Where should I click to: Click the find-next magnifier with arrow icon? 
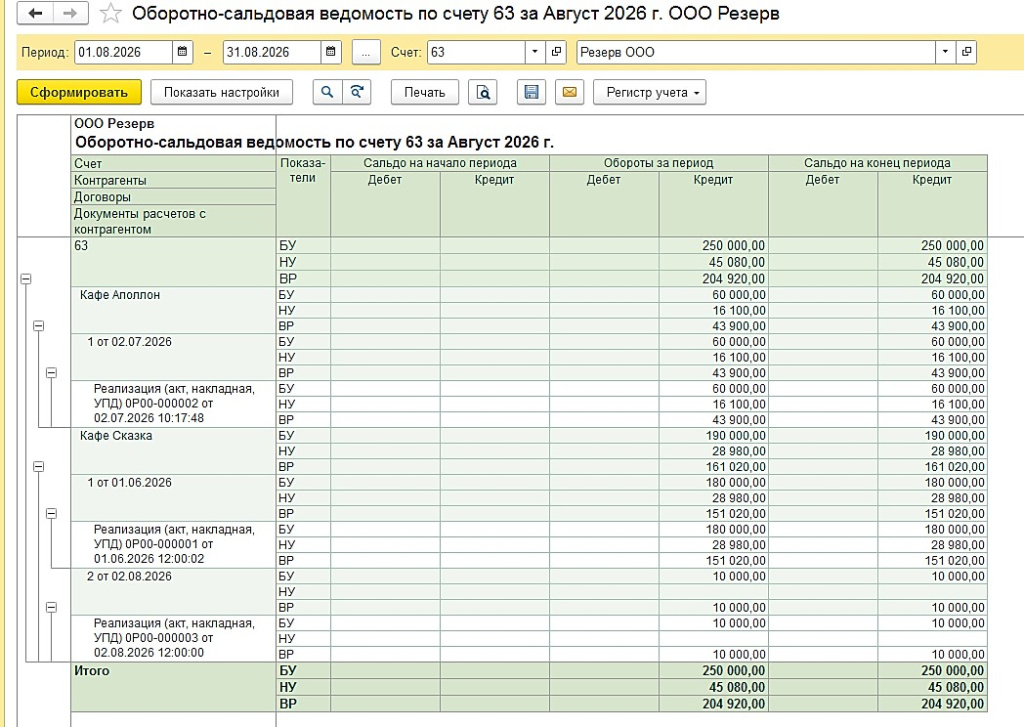point(357,92)
